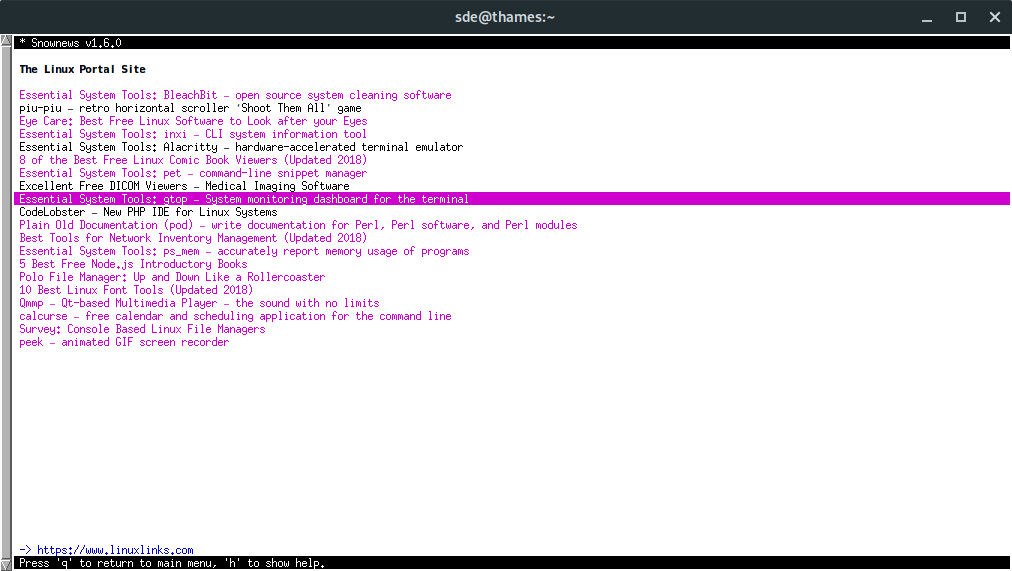Click the scrollbar down arrow
The width and height of the screenshot is (1012, 571).
click(6, 565)
